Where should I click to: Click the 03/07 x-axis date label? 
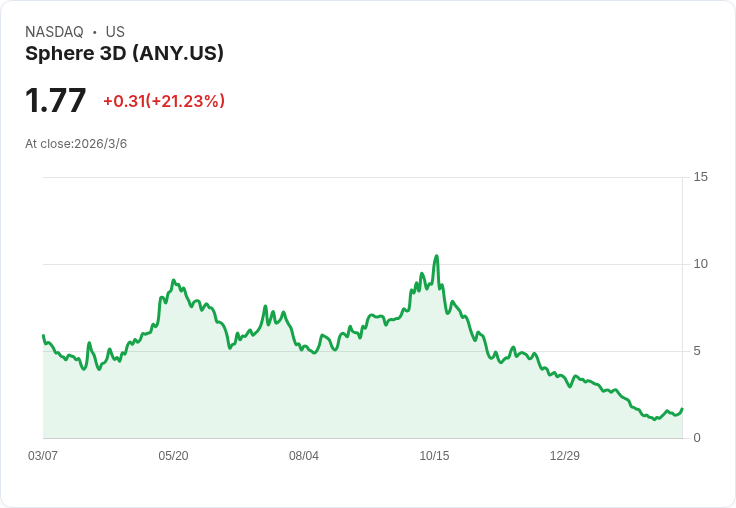coord(43,456)
